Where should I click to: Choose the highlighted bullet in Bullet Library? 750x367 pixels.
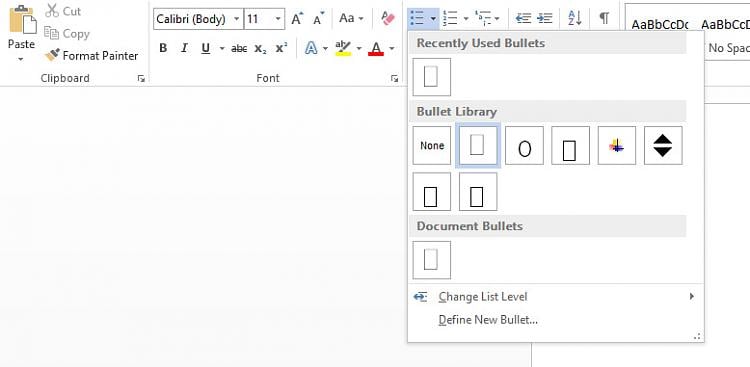(x=478, y=145)
